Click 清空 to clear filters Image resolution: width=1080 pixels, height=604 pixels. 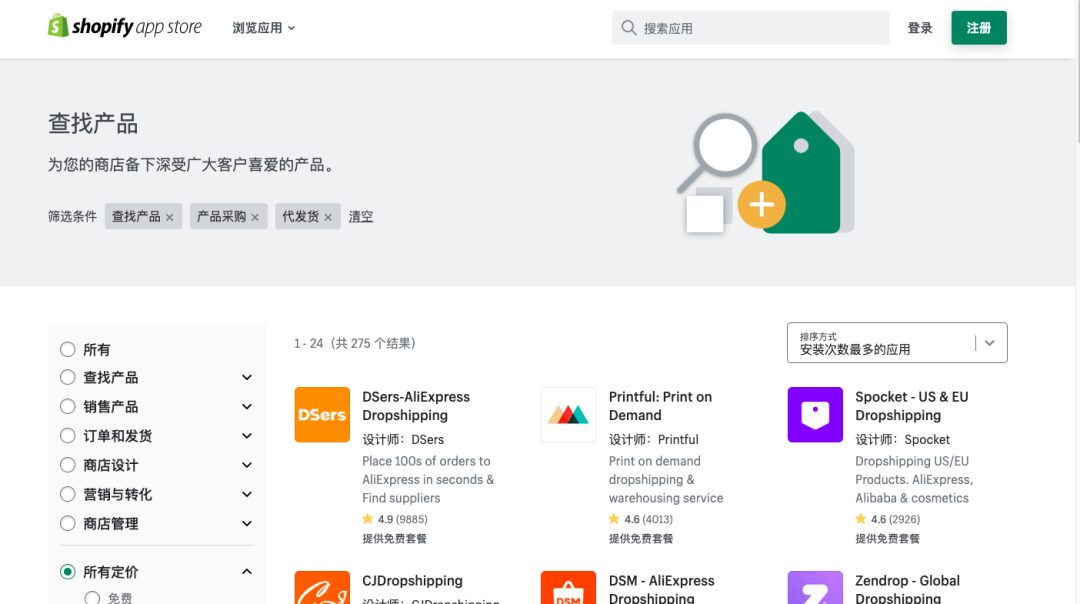(x=360, y=216)
